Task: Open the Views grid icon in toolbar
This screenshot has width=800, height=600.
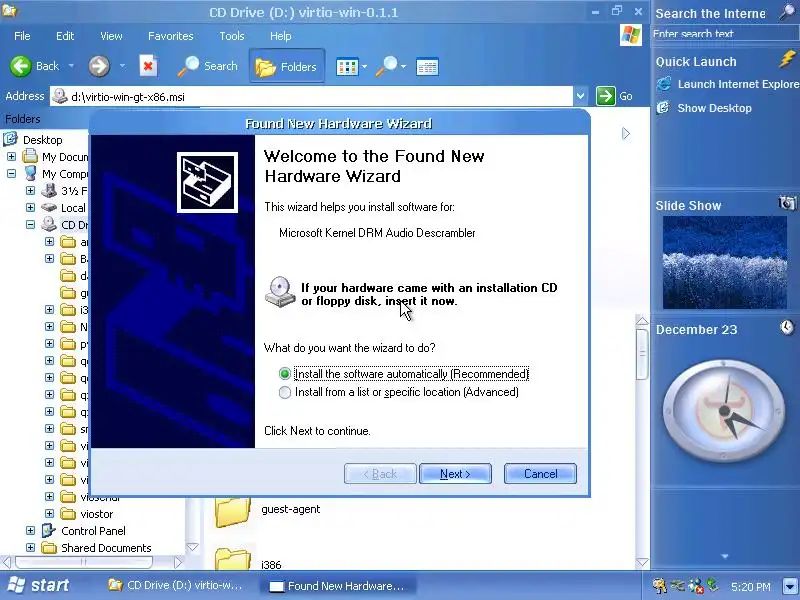Action: click(347, 67)
